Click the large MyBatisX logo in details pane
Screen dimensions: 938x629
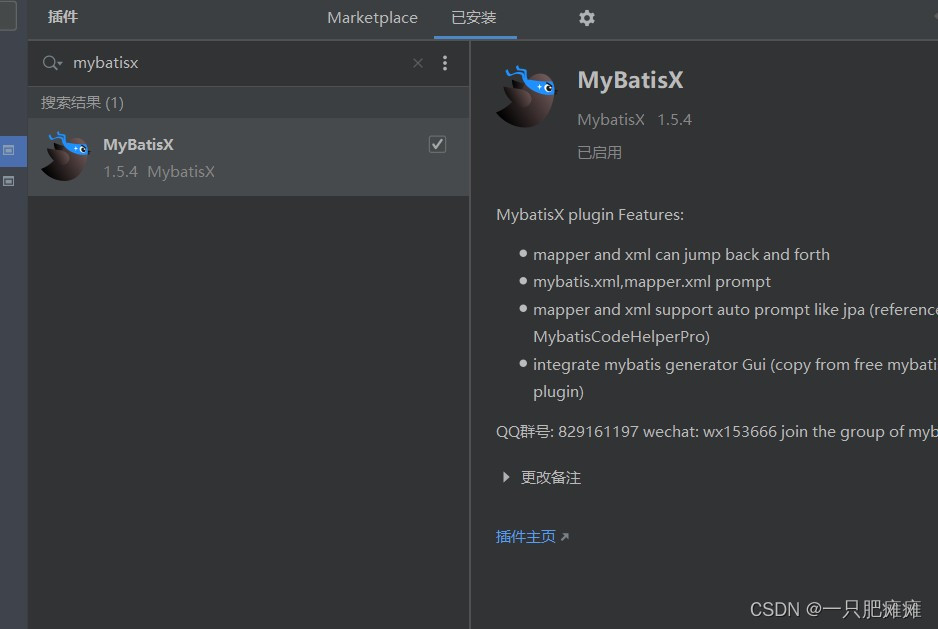tap(526, 96)
